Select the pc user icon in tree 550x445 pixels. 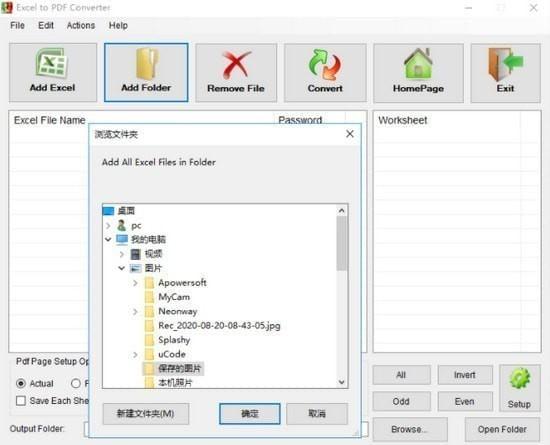pyautogui.click(x=122, y=225)
